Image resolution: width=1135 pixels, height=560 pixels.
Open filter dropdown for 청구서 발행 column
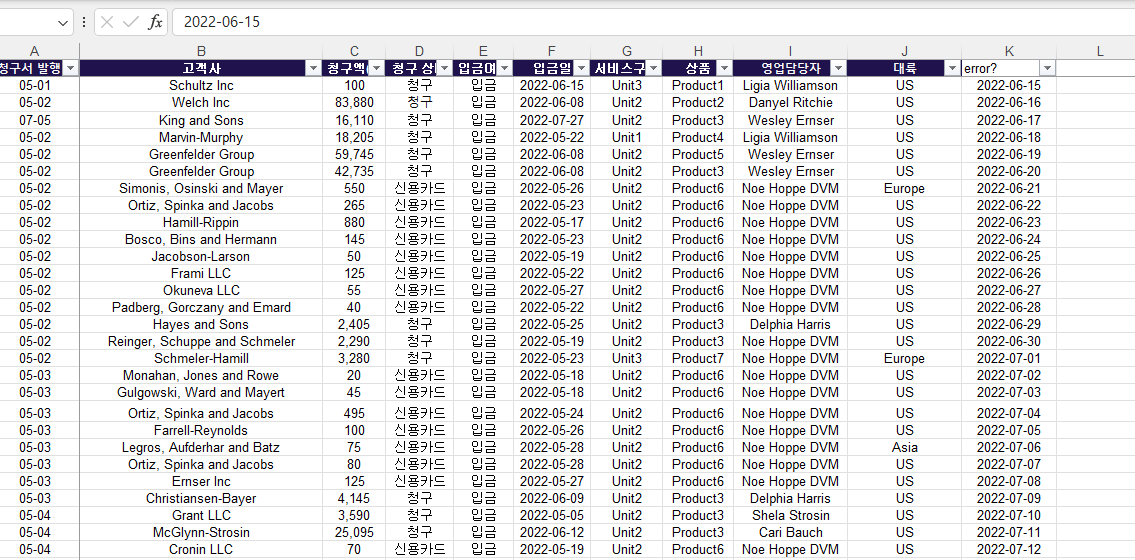click(x=71, y=68)
